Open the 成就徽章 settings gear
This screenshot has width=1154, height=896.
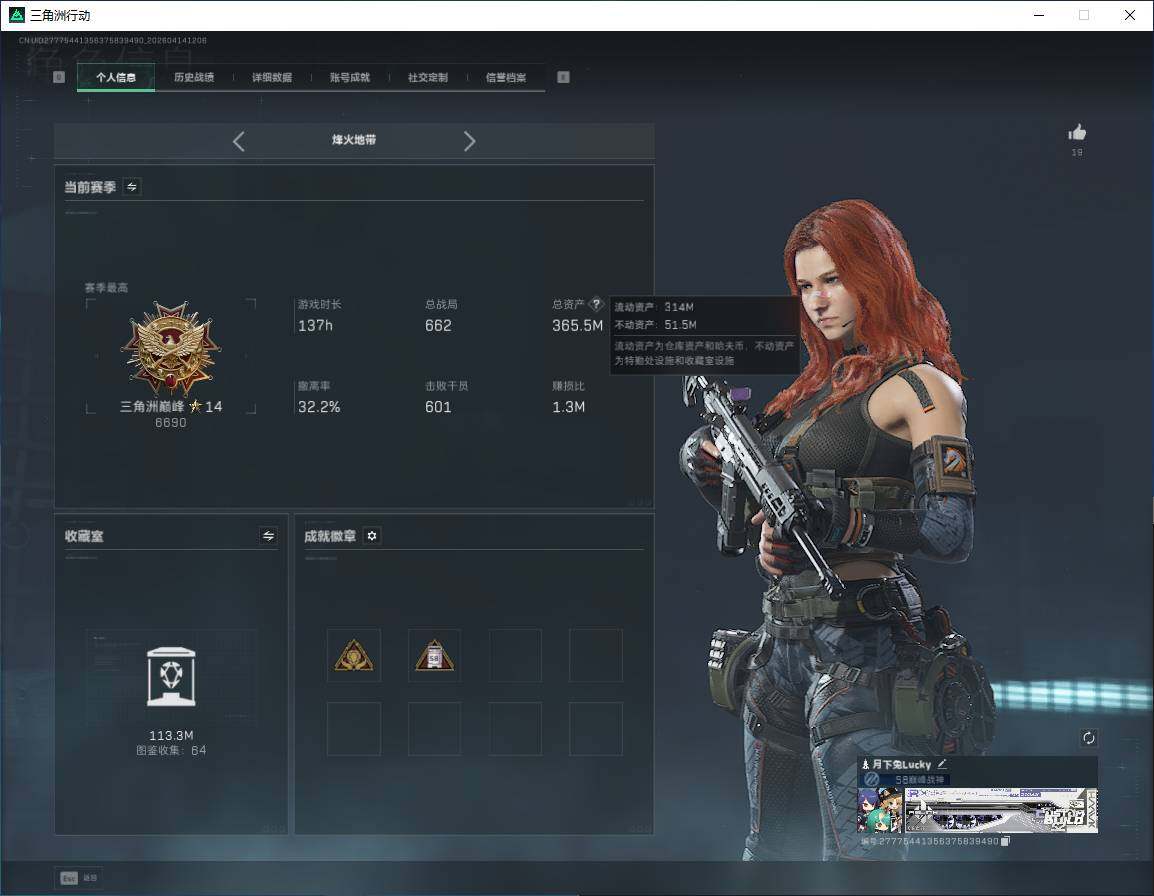(372, 536)
